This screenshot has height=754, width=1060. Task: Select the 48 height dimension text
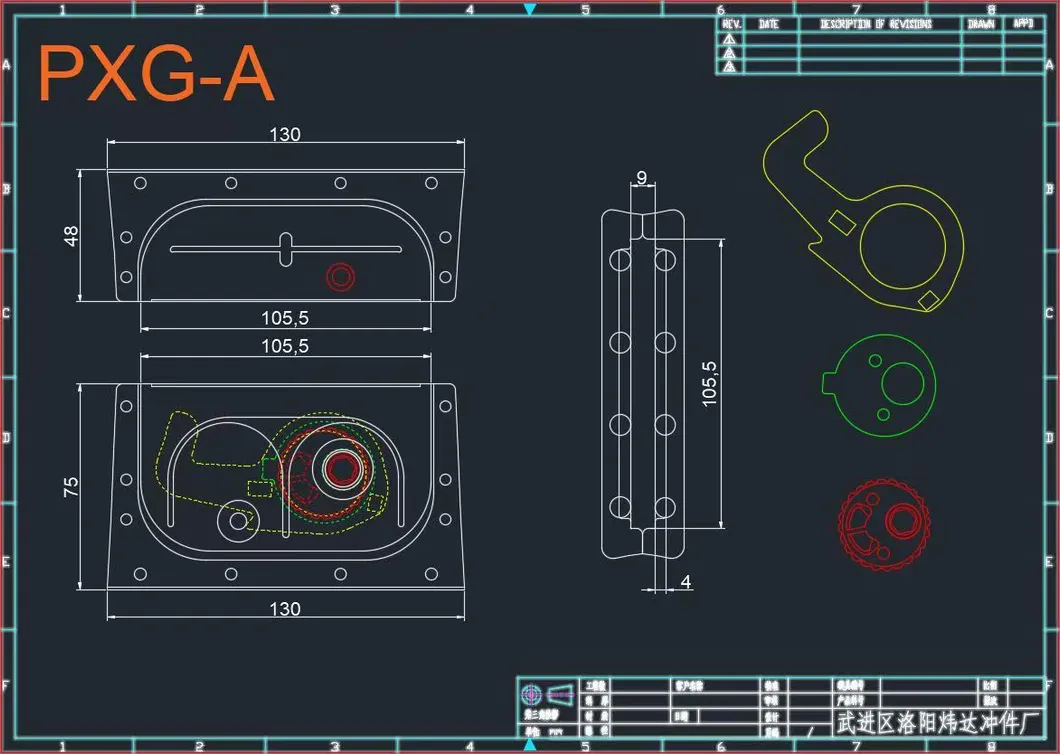point(71,236)
